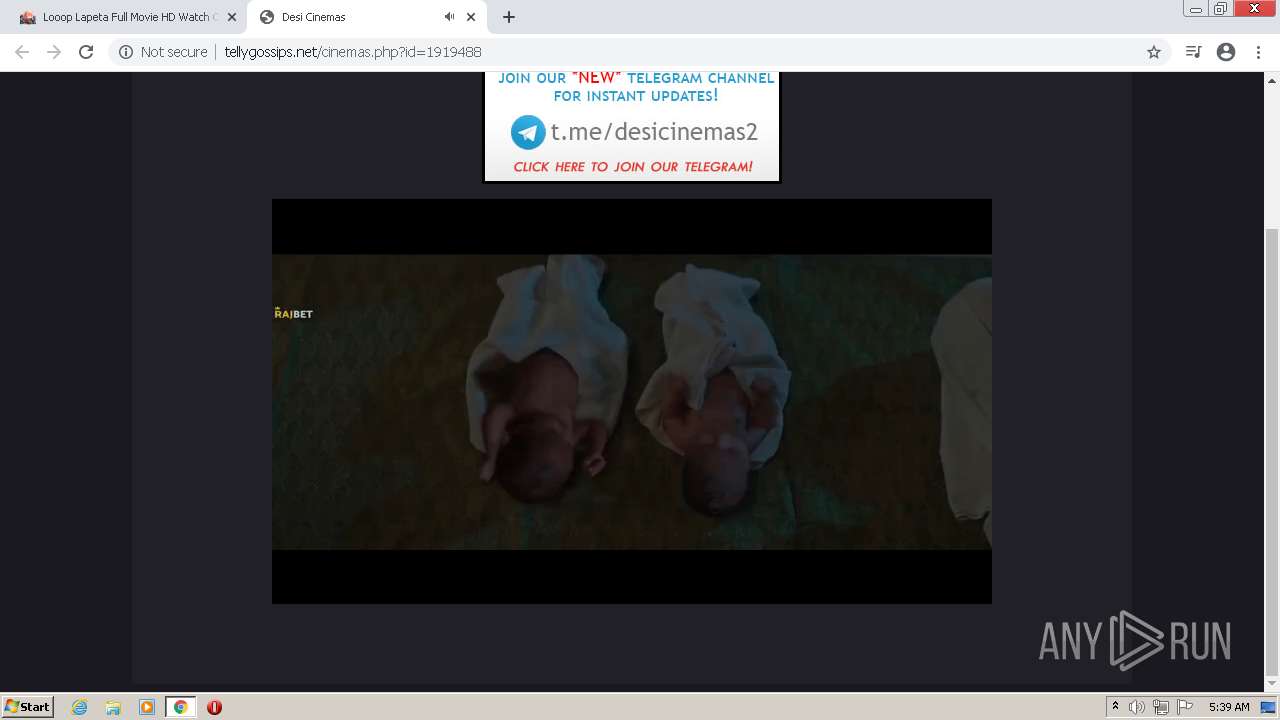Open the volume speaker tray icon

click(1137, 707)
